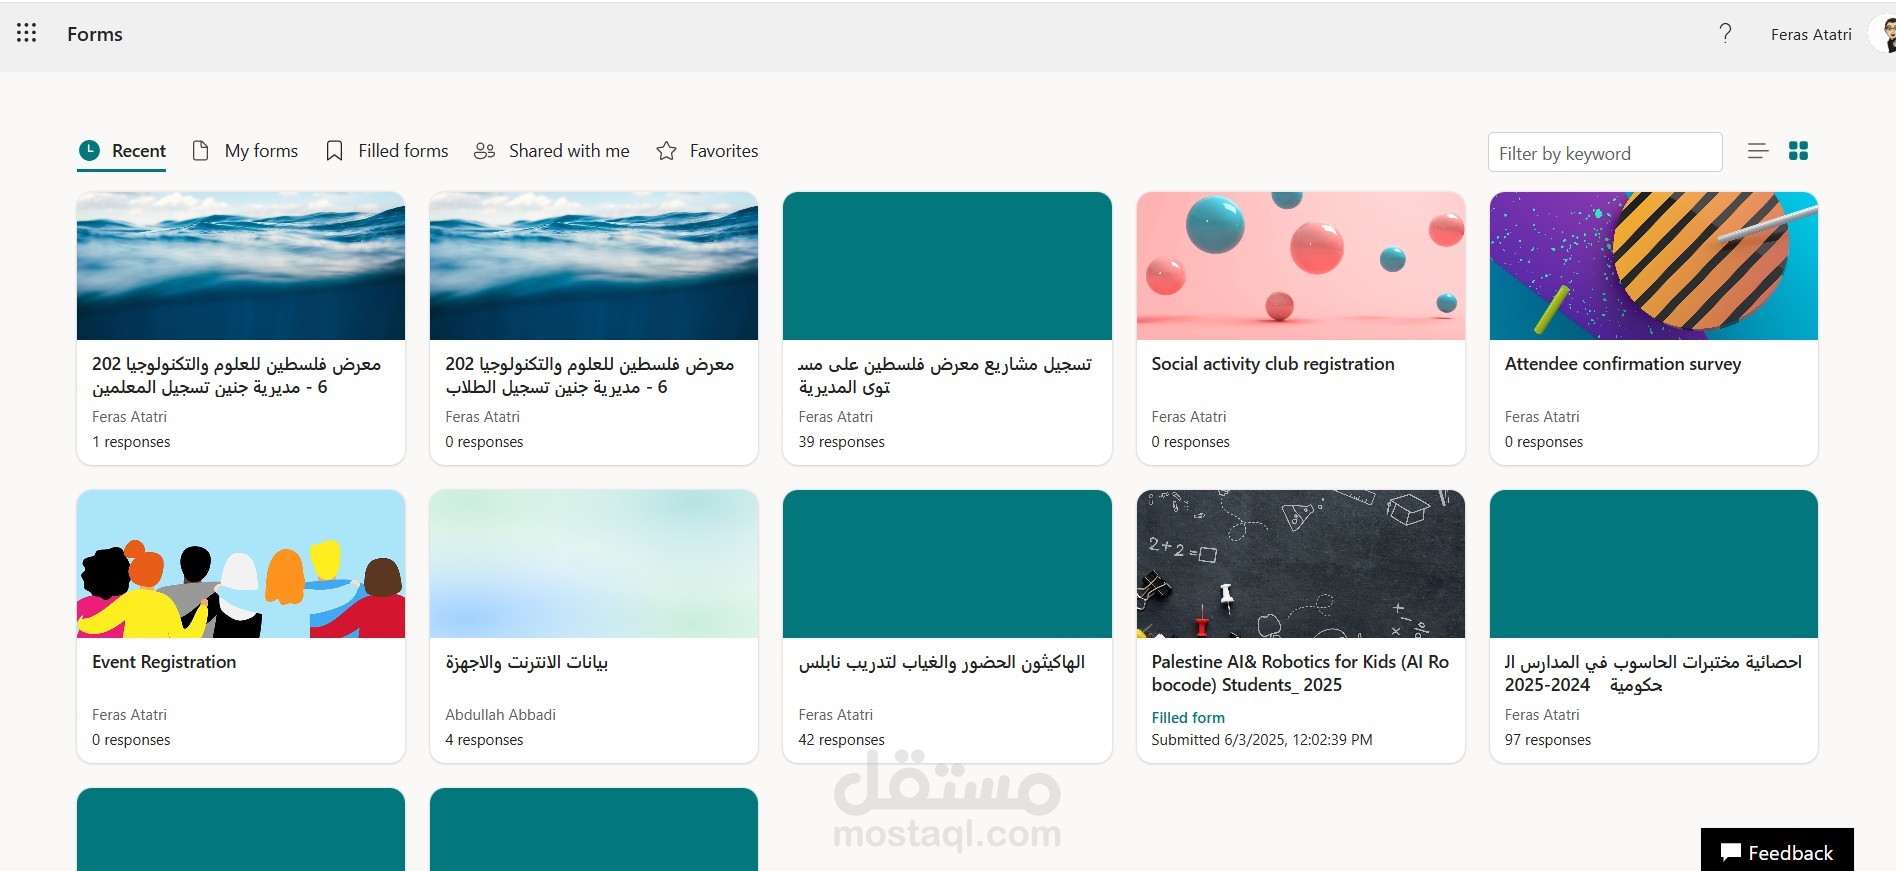Click the Favorites star icon
1896x871 pixels.
666,151
